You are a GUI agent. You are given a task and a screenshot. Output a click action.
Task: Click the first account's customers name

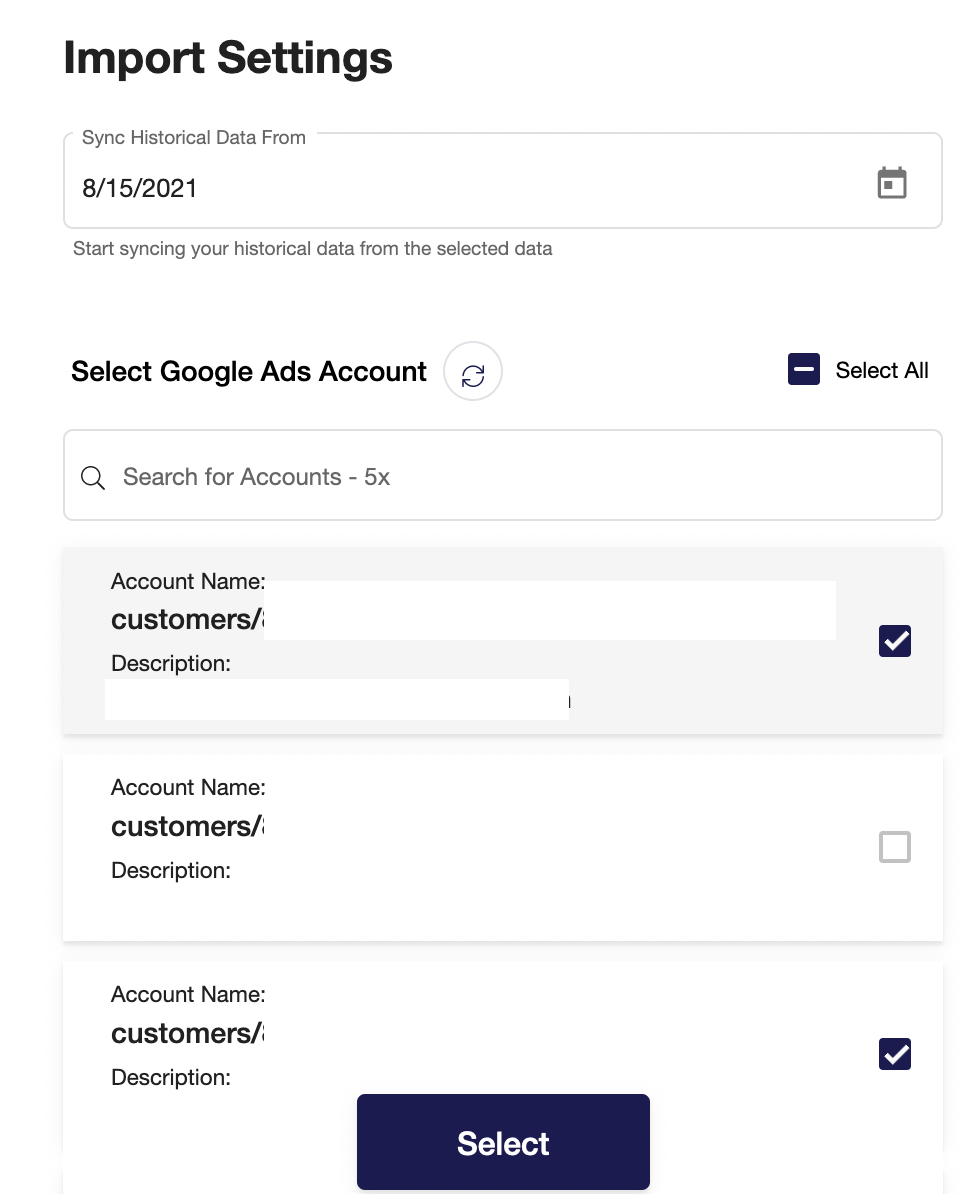(x=187, y=620)
